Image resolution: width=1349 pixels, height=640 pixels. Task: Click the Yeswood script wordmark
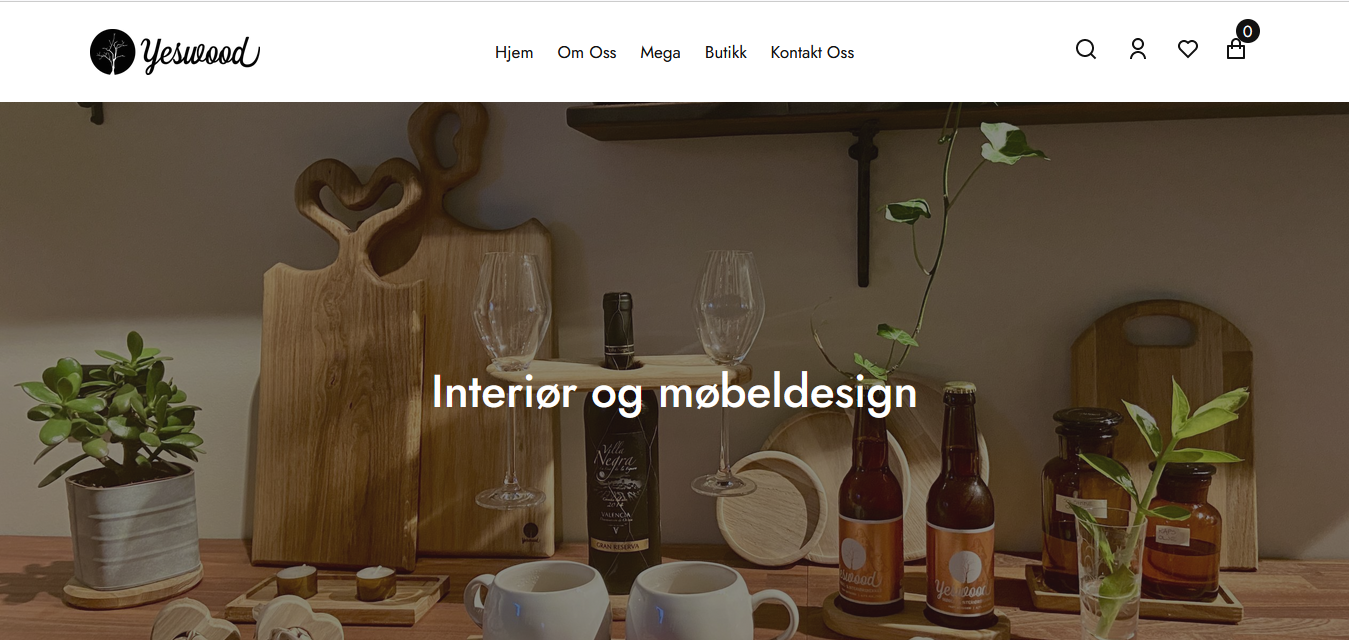200,53
